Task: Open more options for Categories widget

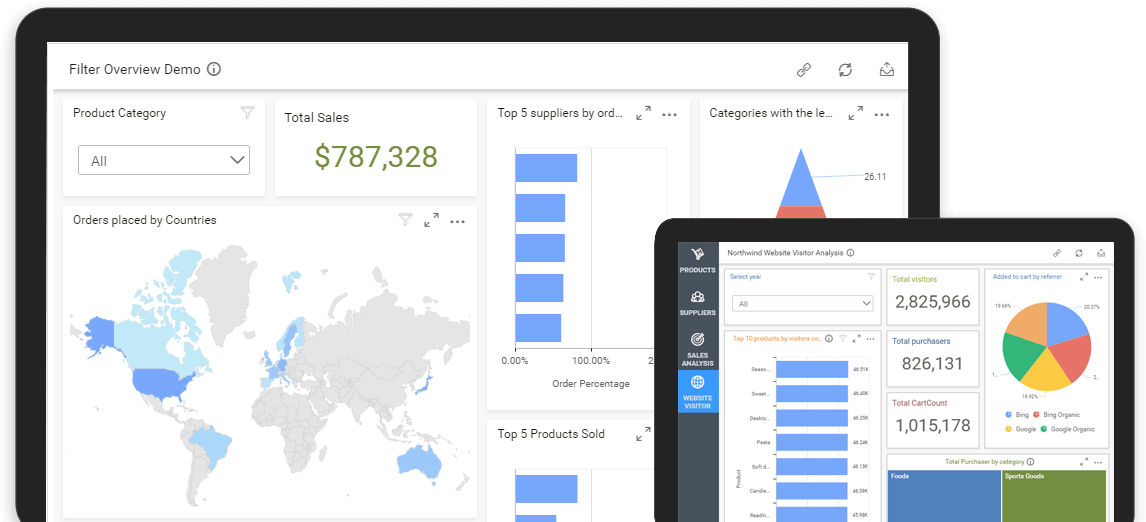Action: (x=882, y=114)
